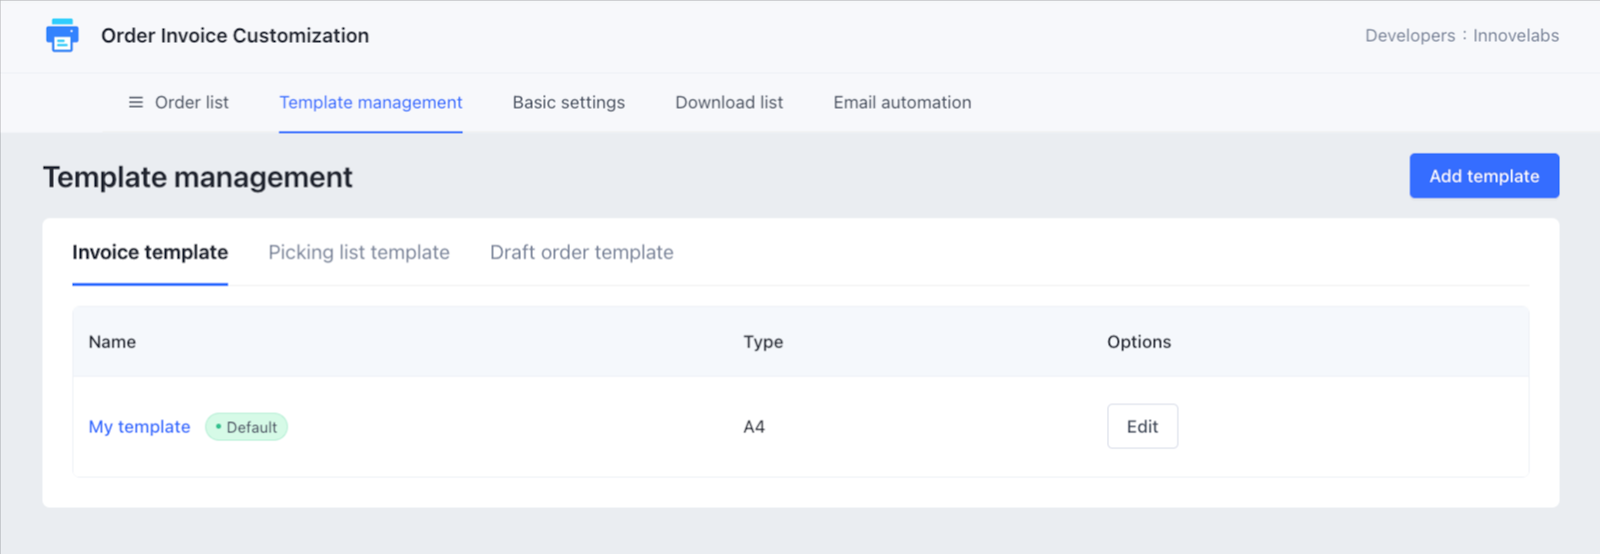Click the hamburger icon beside Order list
Image resolution: width=1600 pixels, height=554 pixels.
point(136,102)
